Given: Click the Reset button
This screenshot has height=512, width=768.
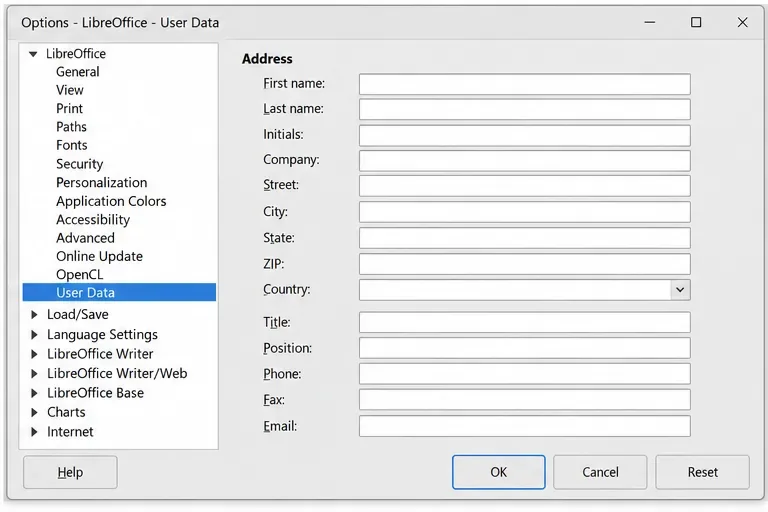Looking at the screenshot, I should [x=702, y=472].
